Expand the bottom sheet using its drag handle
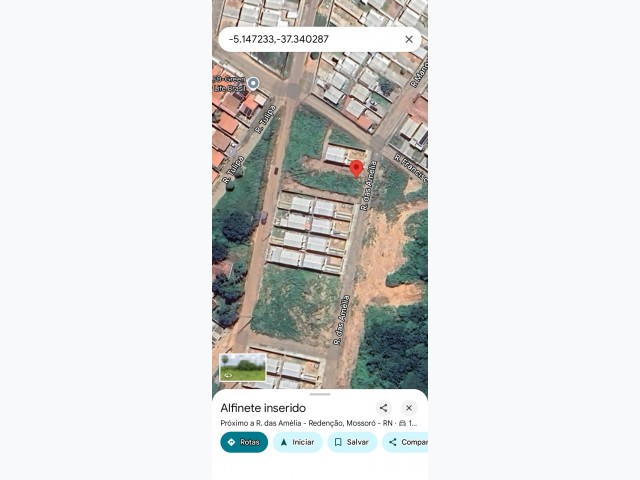The width and height of the screenshot is (640, 480). [320, 394]
